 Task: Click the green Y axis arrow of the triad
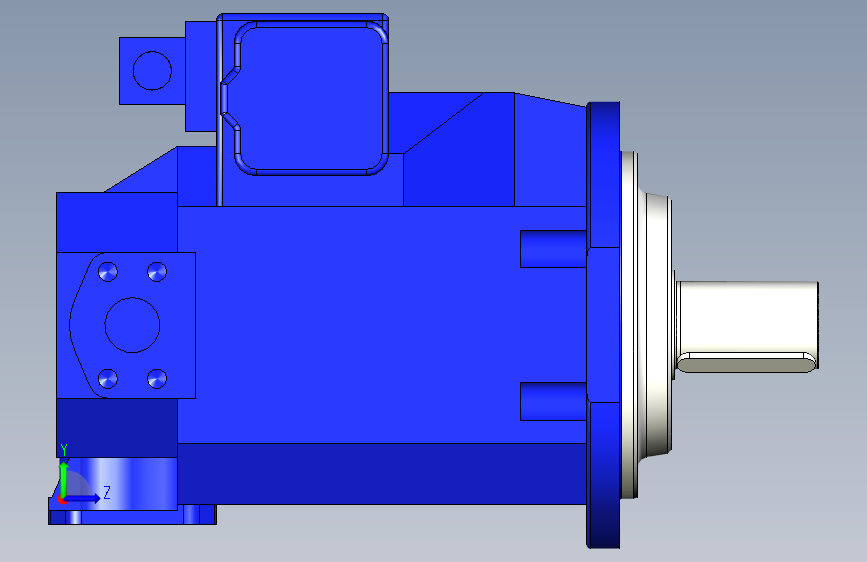pyautogui.click(x=64, y=480)
